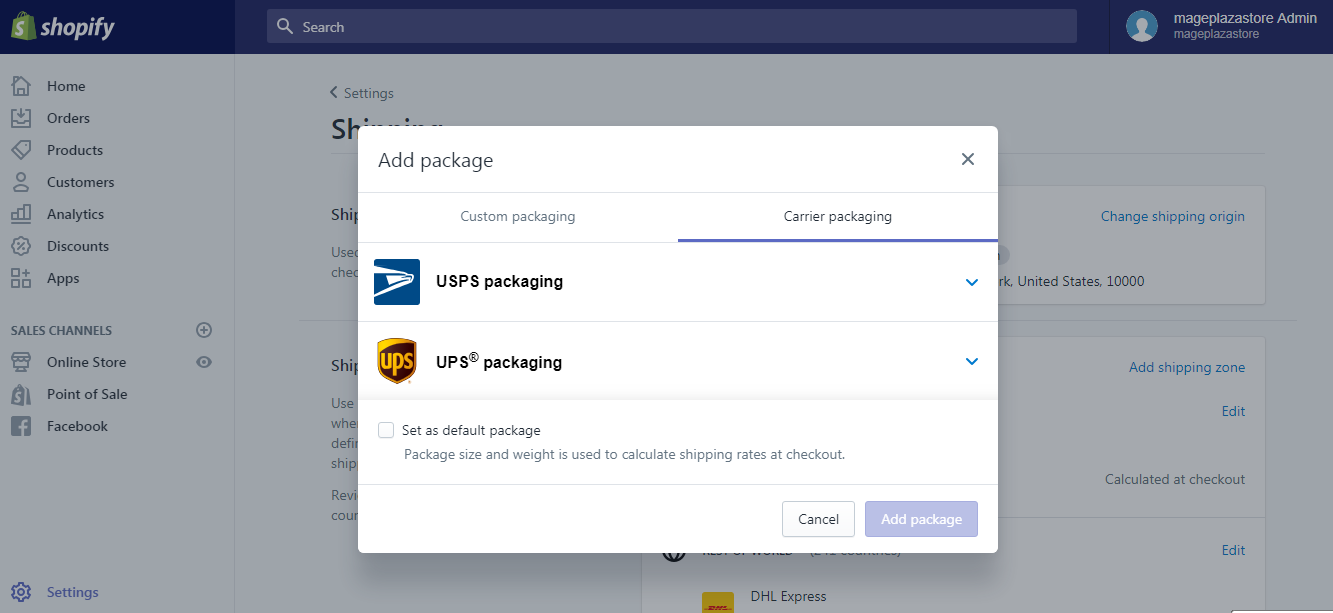1333x613 pixels.
Task: Click the admin account avatar
Action: [x=1142, y=27]
